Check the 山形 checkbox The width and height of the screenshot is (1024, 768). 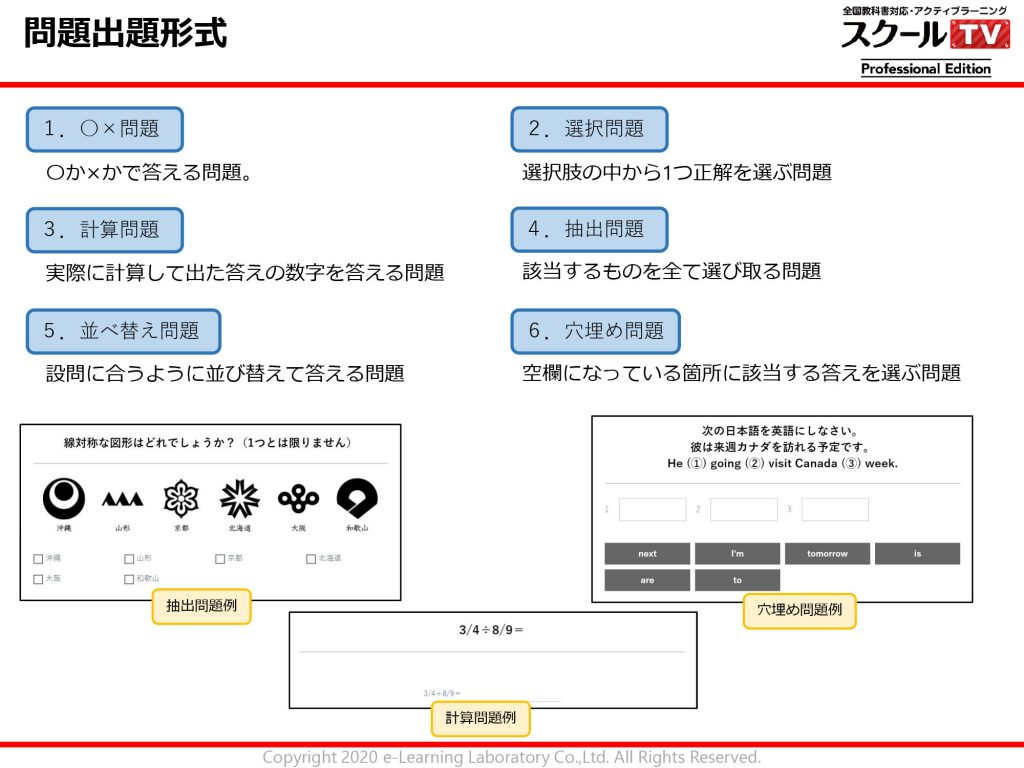pos(129,559)
